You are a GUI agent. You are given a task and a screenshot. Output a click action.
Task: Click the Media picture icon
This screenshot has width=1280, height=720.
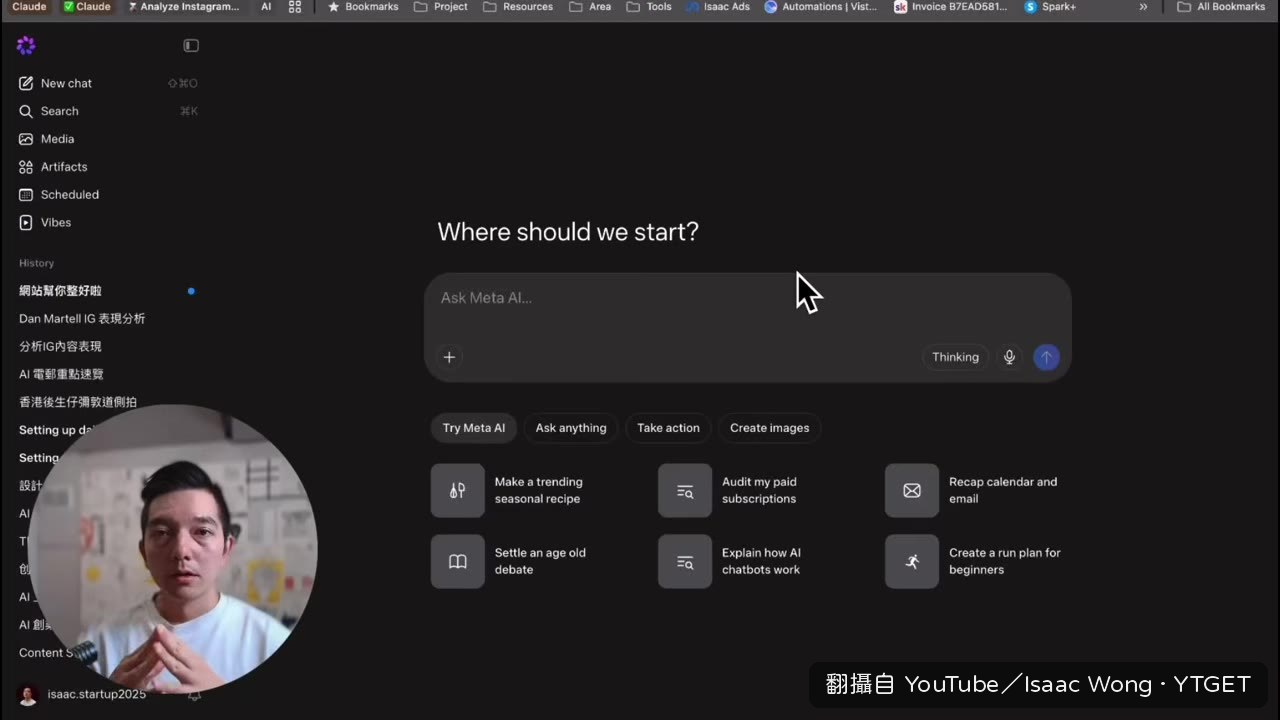pos(26,139)
